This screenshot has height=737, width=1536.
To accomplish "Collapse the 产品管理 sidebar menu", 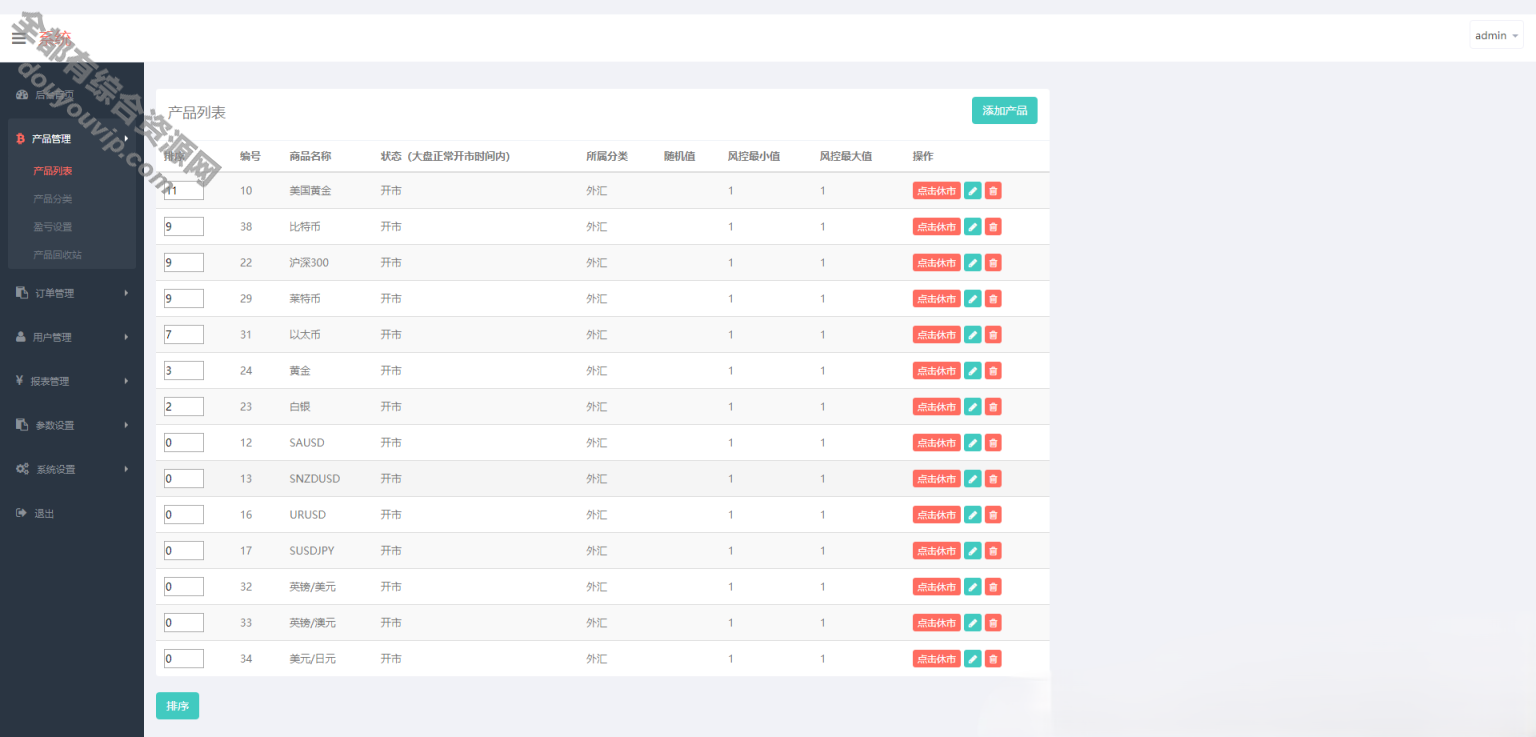I will click(x=72, y=139).
